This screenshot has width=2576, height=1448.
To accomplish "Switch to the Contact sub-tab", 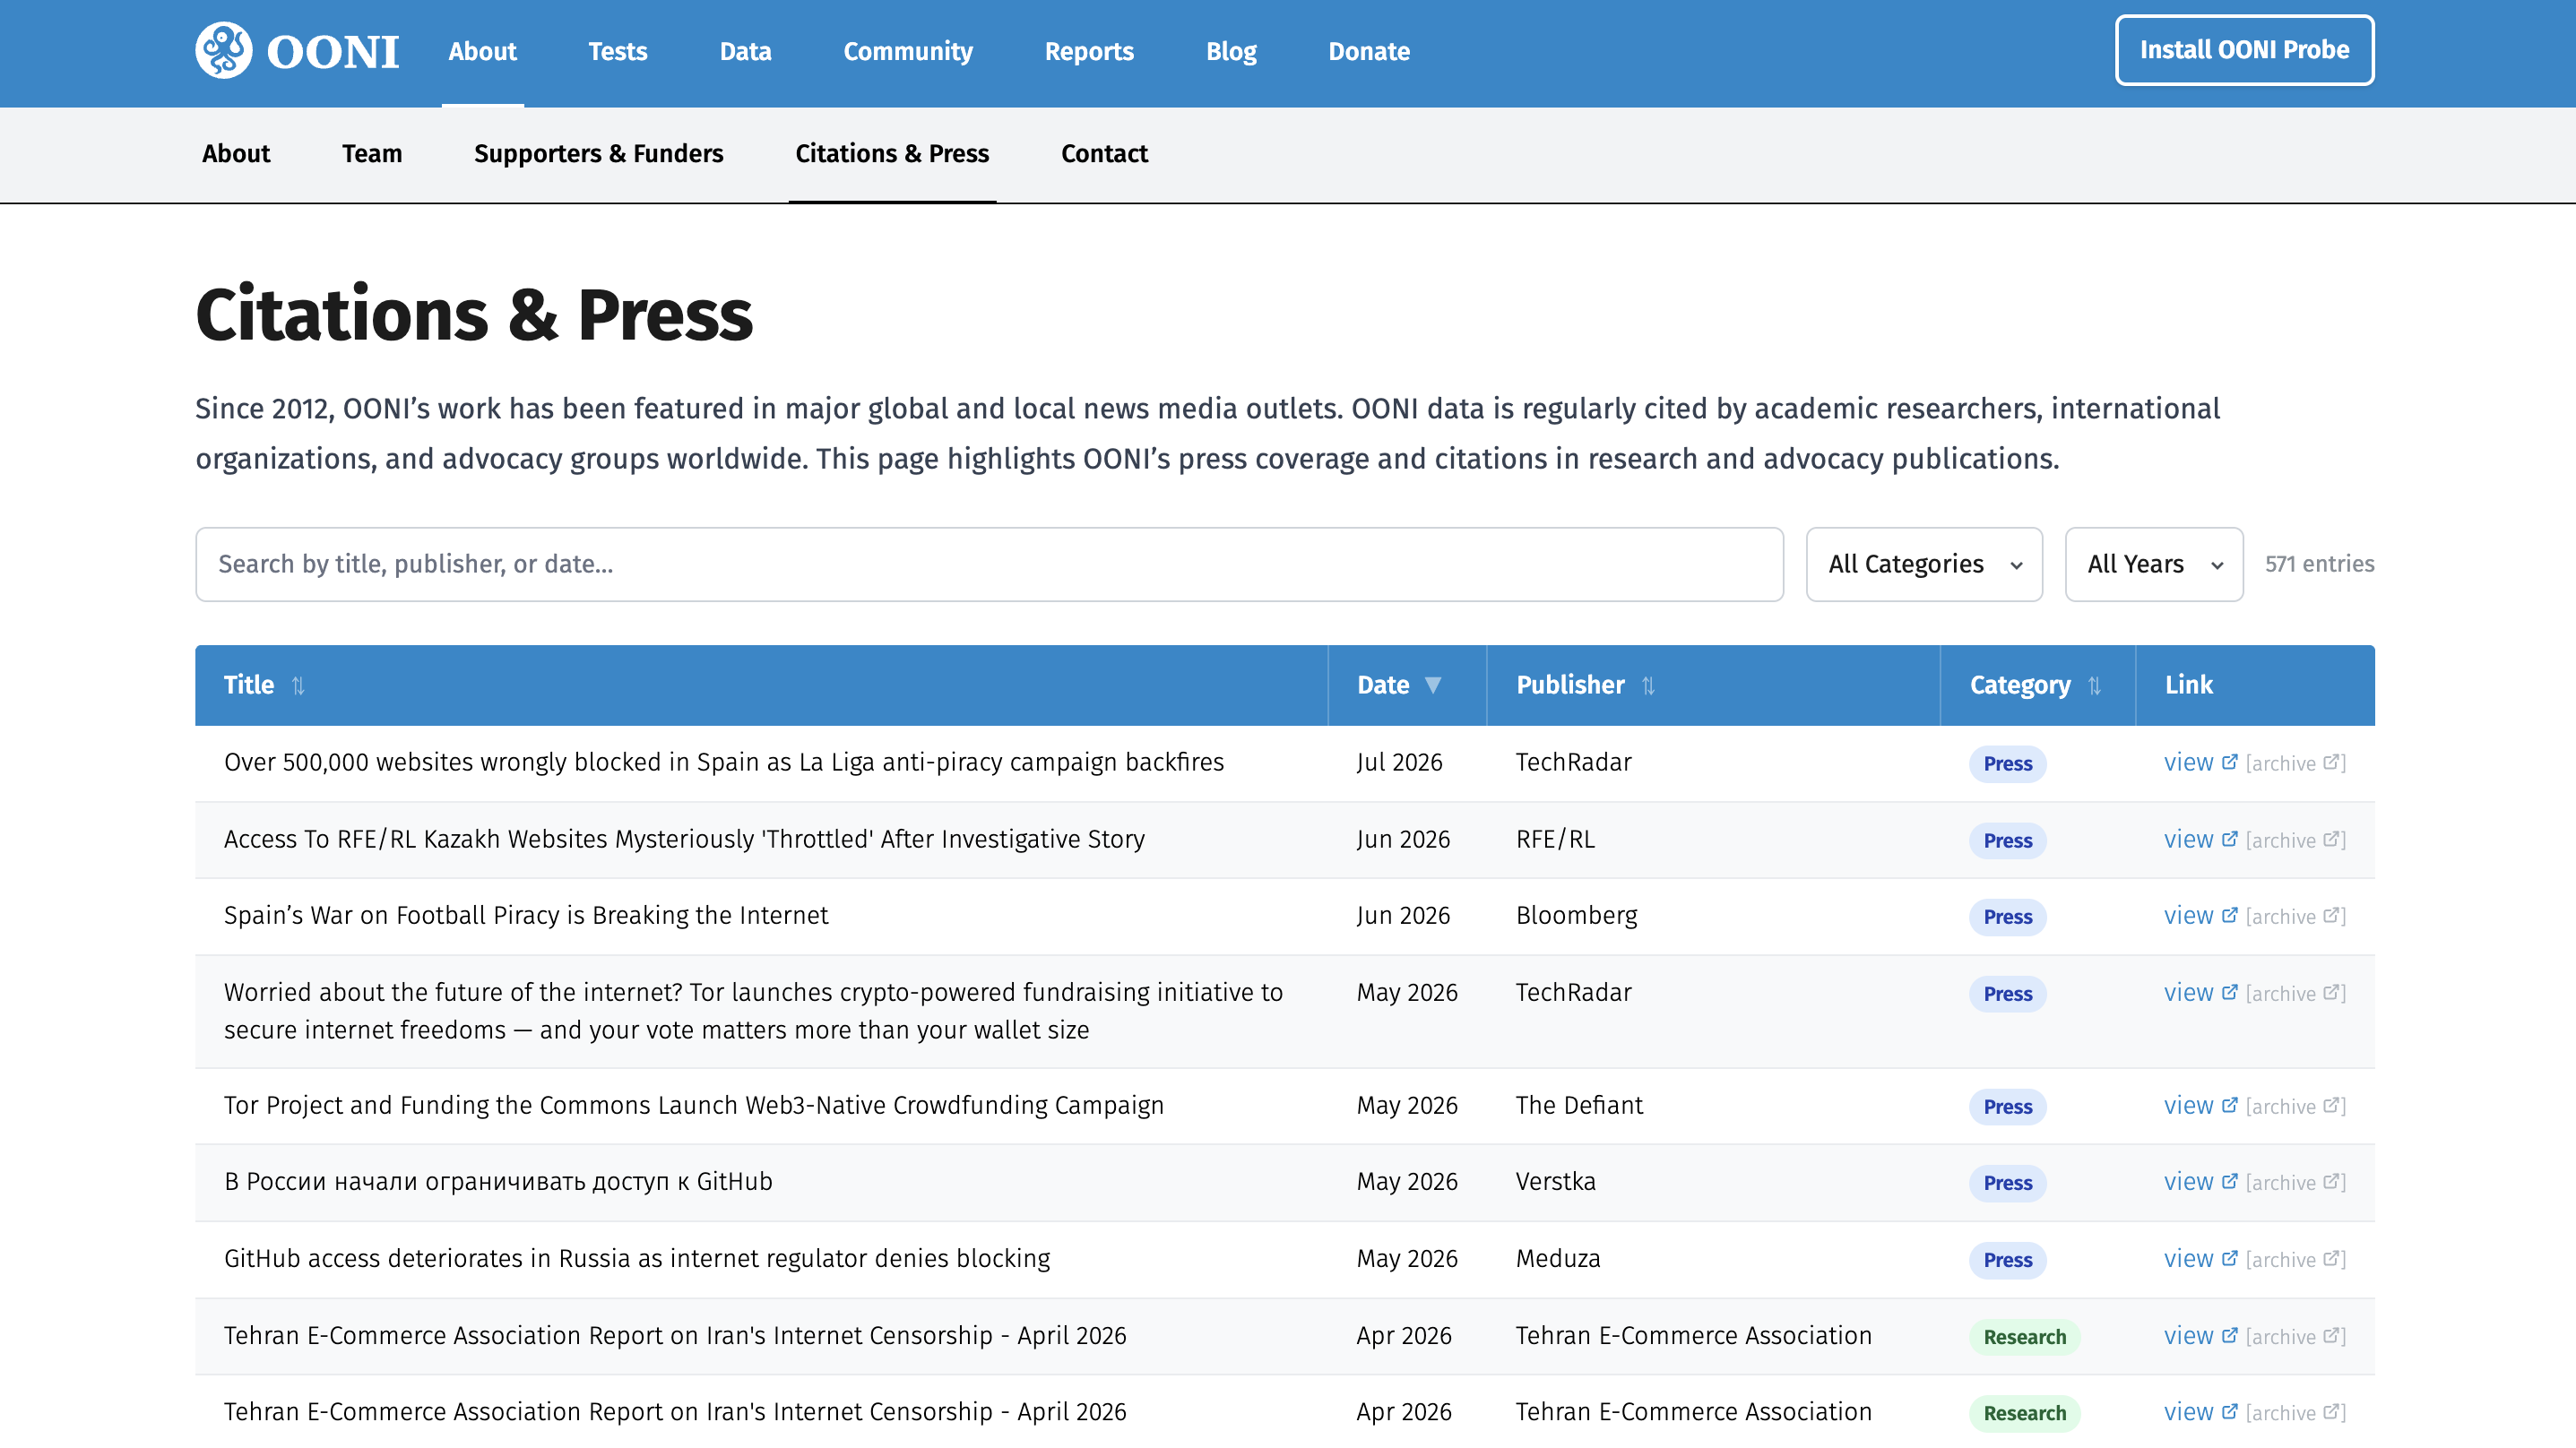I will 1104,153.
